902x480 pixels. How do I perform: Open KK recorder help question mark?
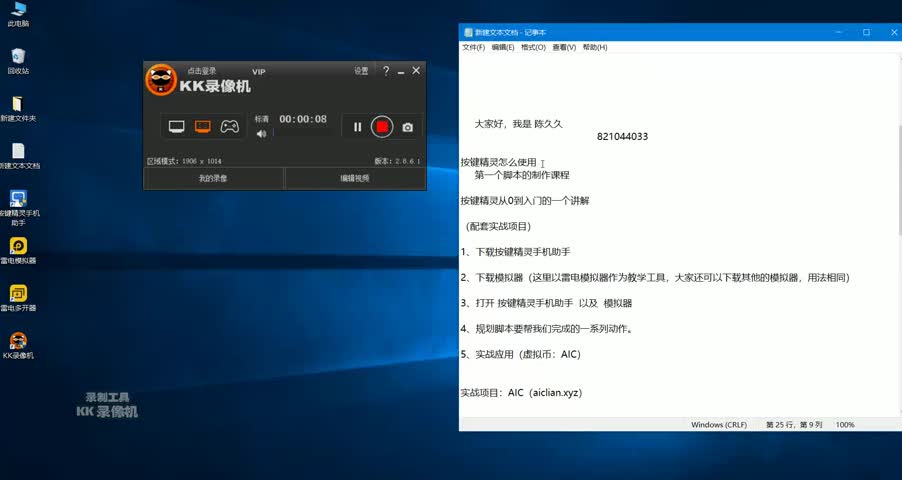386,71
